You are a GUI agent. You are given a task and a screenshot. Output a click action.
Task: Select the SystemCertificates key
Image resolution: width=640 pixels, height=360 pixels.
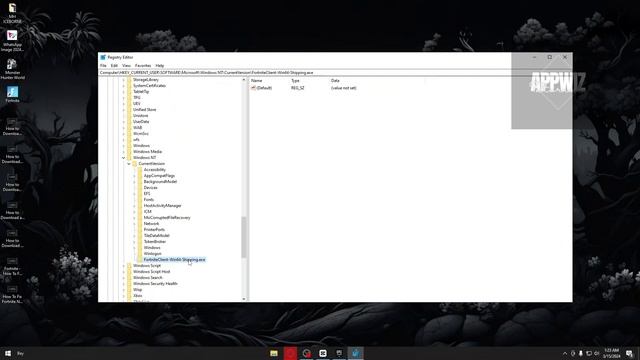[149, 86]
